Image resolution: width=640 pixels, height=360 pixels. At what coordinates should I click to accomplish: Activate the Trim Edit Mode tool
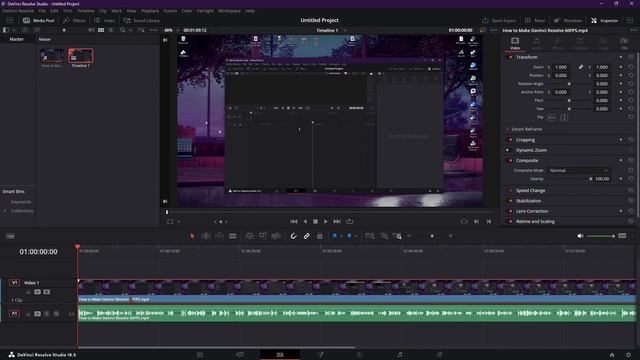206,236
